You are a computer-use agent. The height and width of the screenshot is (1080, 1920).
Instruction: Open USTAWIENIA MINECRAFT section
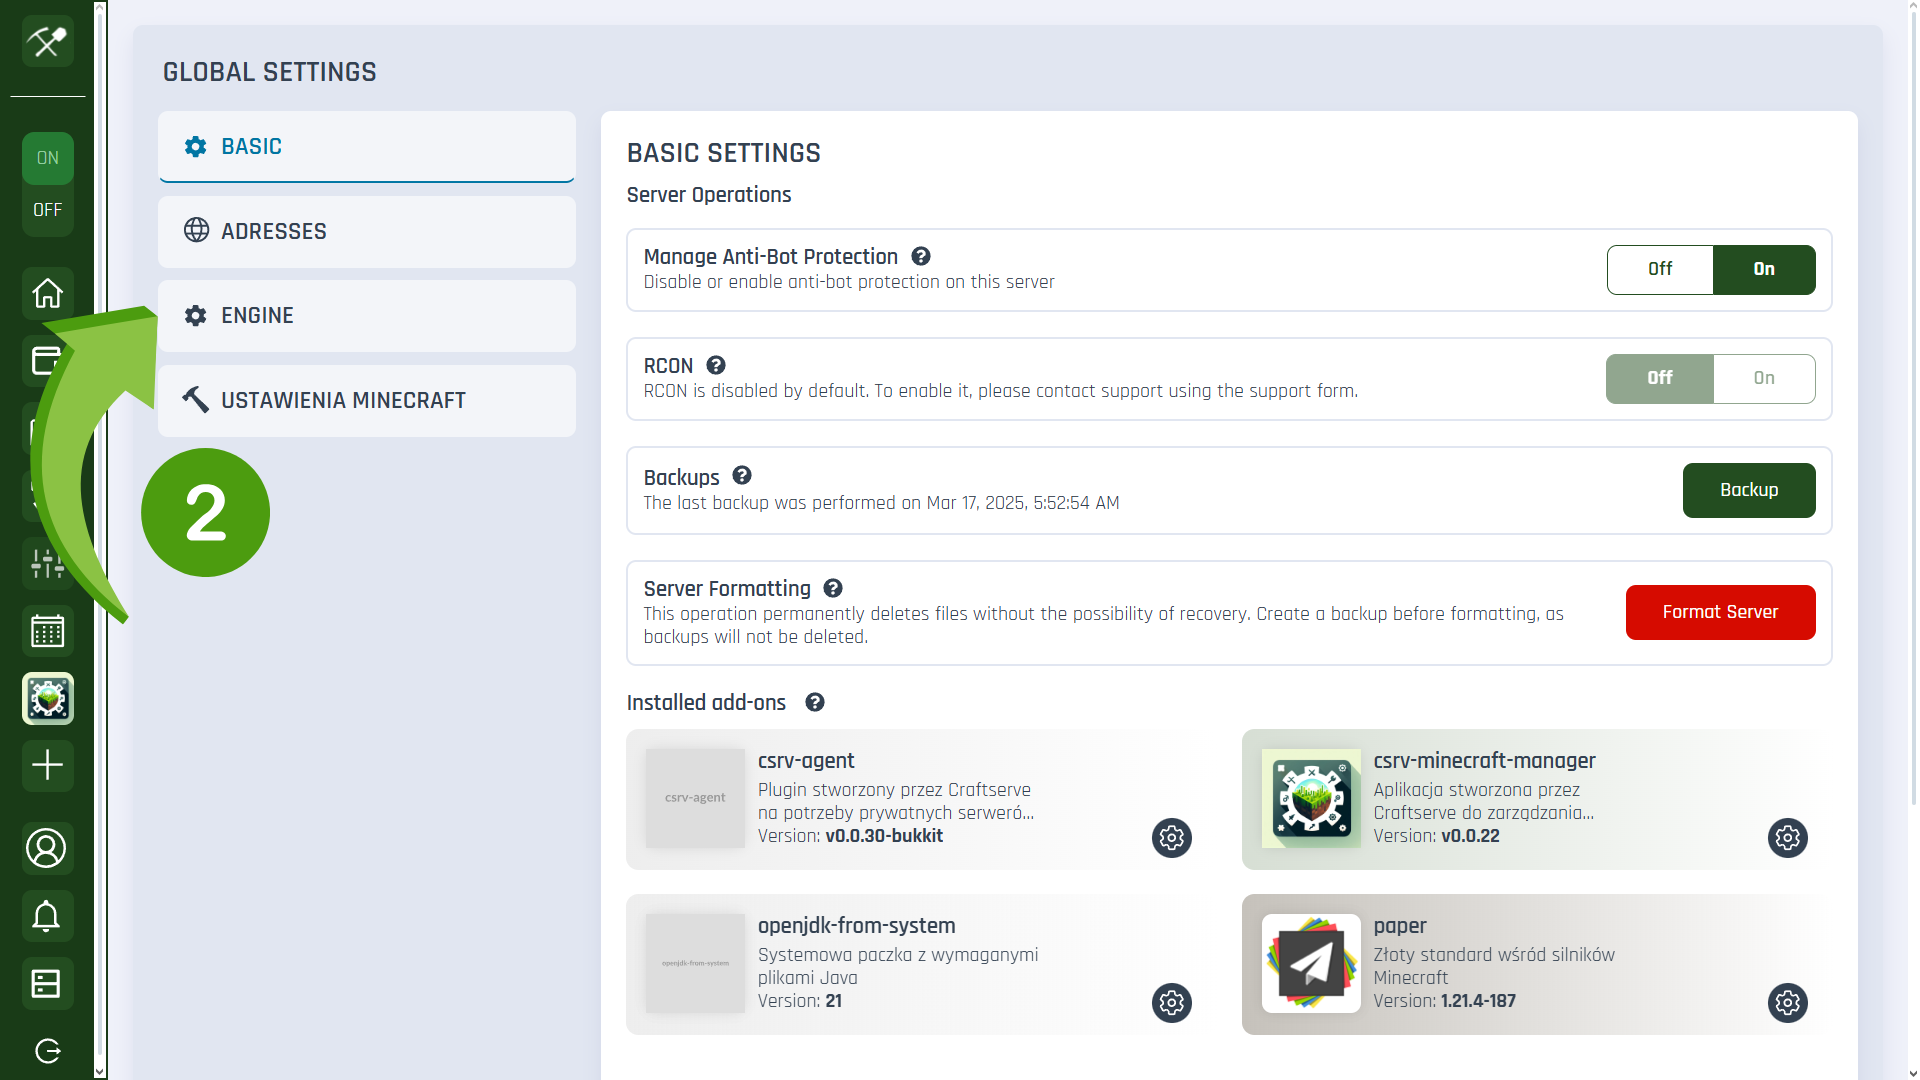pos(366,400)
